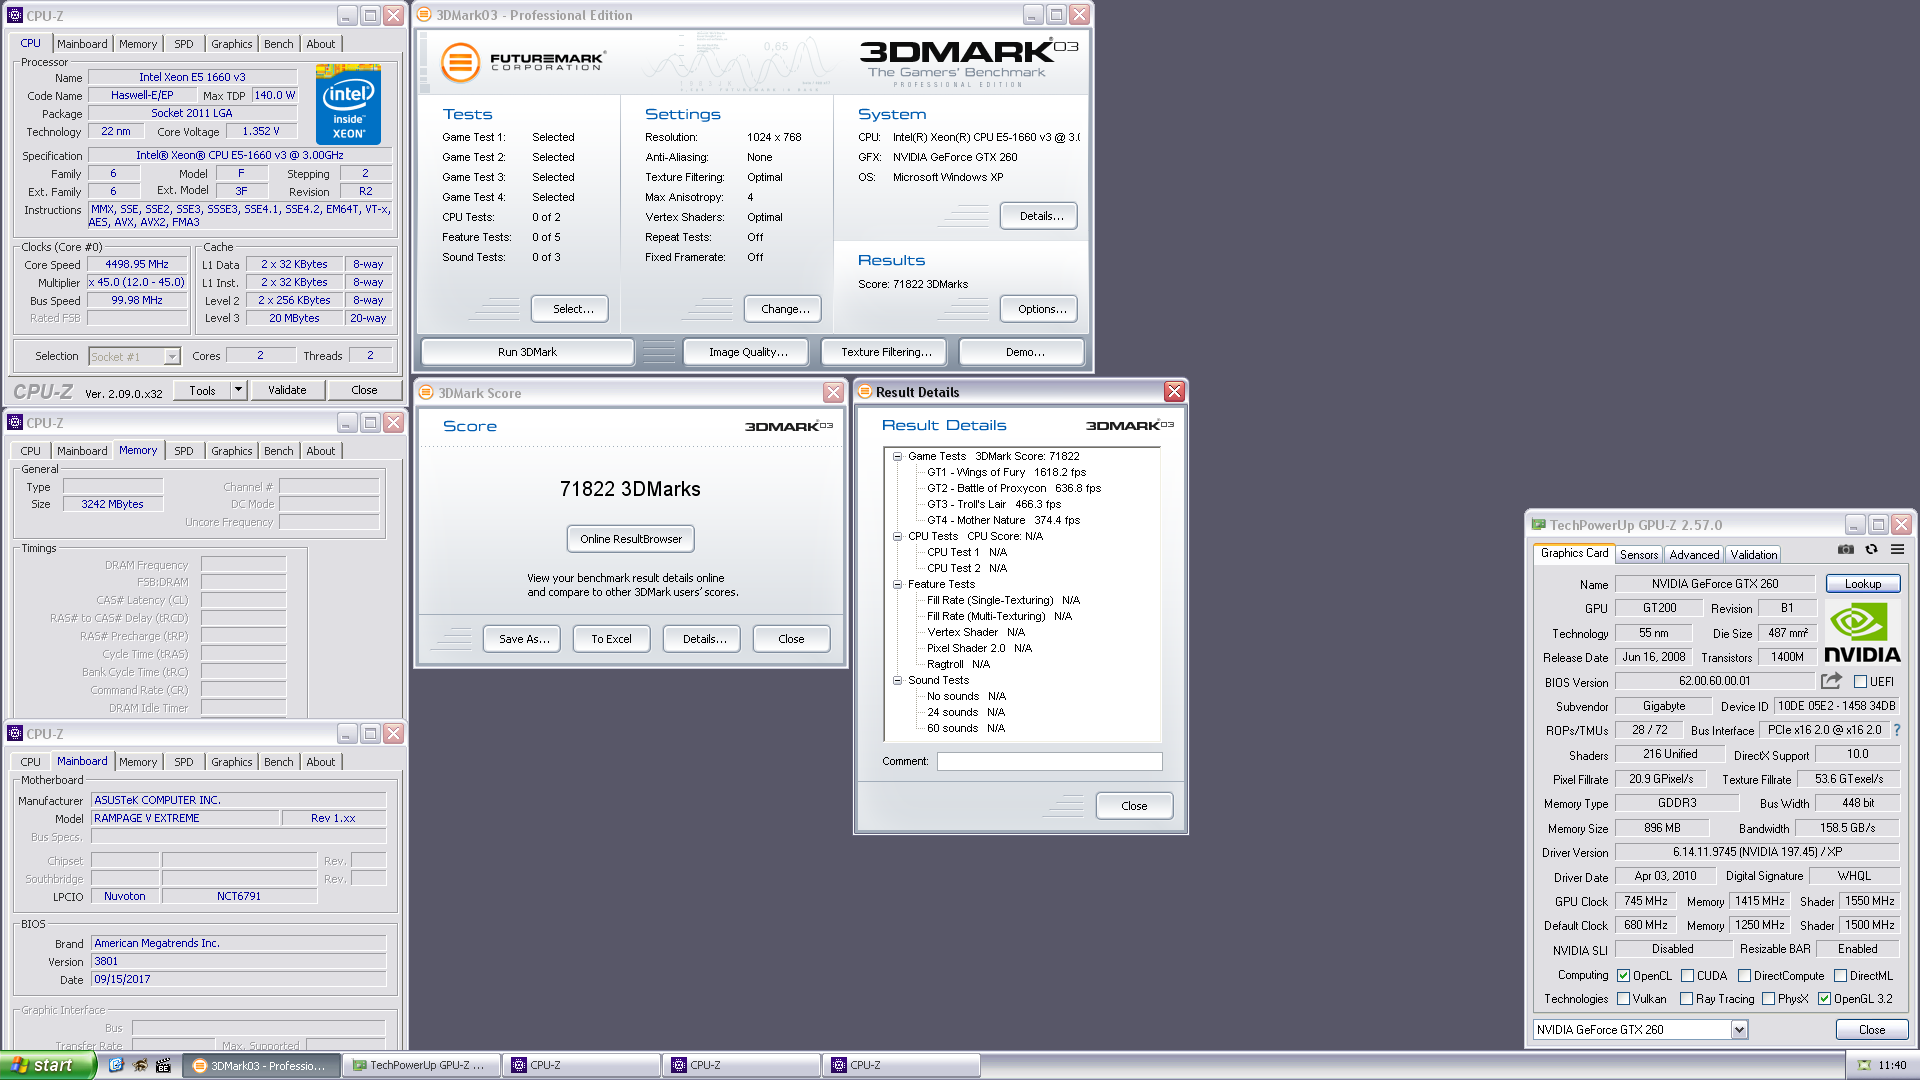Click the clapperboard icon in quick launch

(163, 1065)
